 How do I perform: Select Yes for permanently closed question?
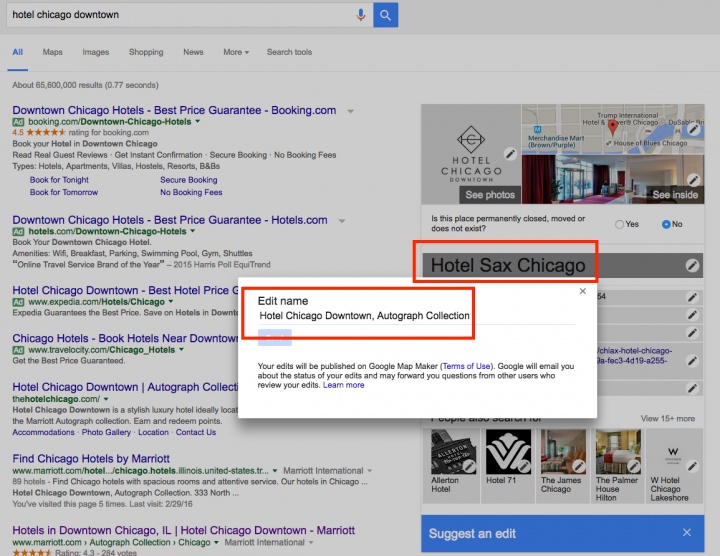(x=619, y=225)
